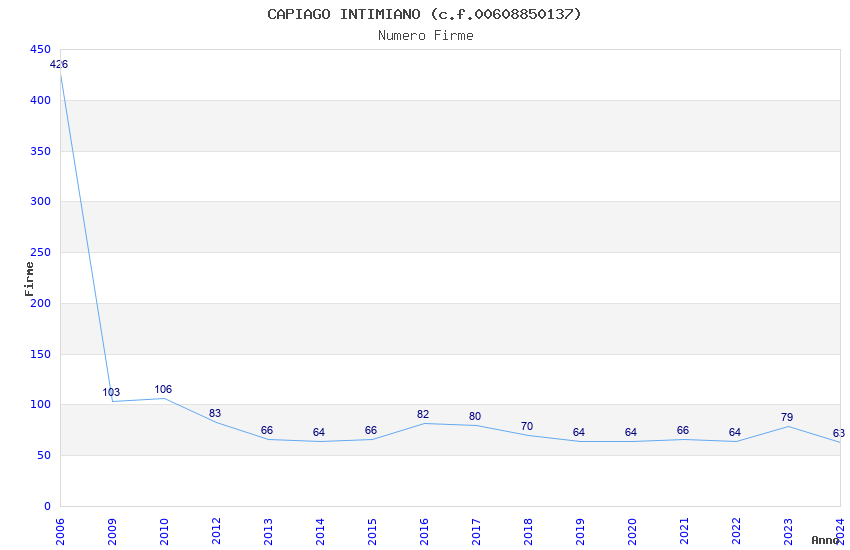Click the data label 64 above 2014
Viewport: 850px width, 550px height.
(319, 432)
